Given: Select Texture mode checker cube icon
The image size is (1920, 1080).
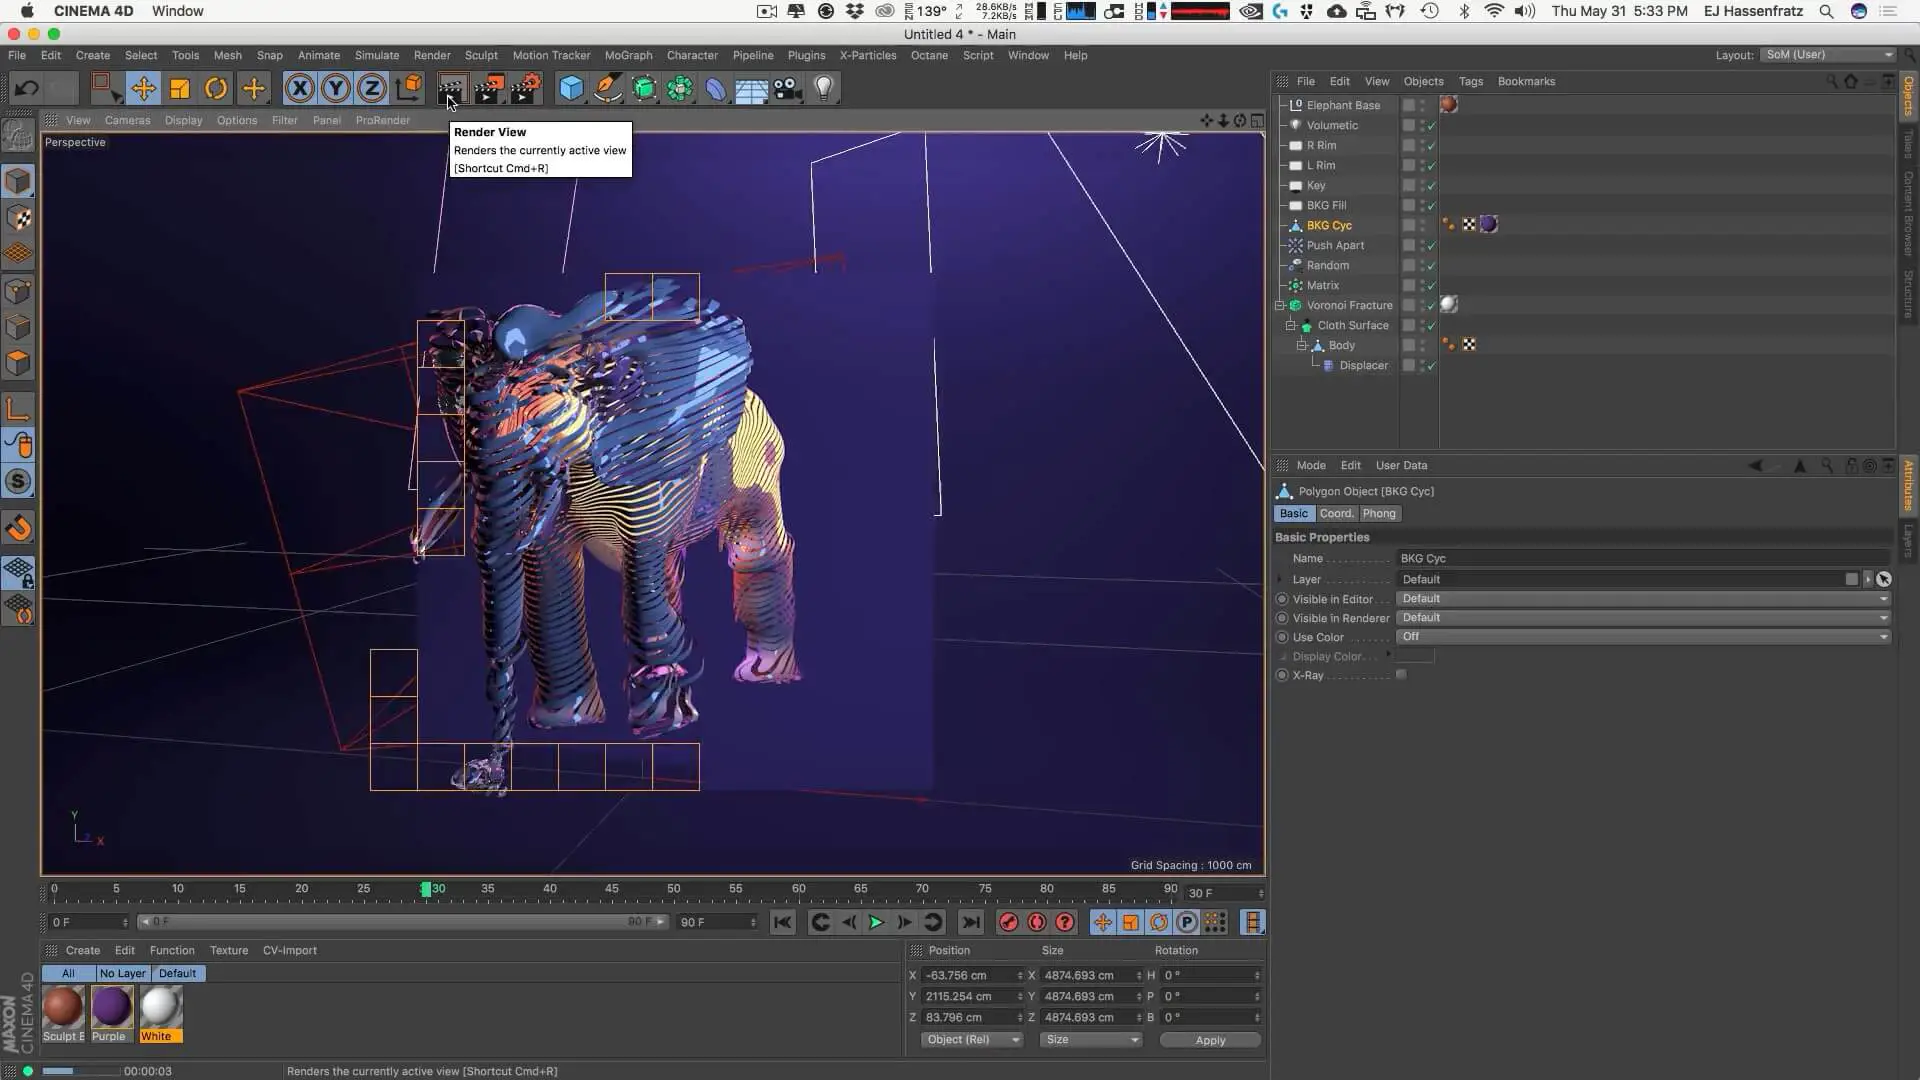Looking at the screenshot, I should 18,218.
